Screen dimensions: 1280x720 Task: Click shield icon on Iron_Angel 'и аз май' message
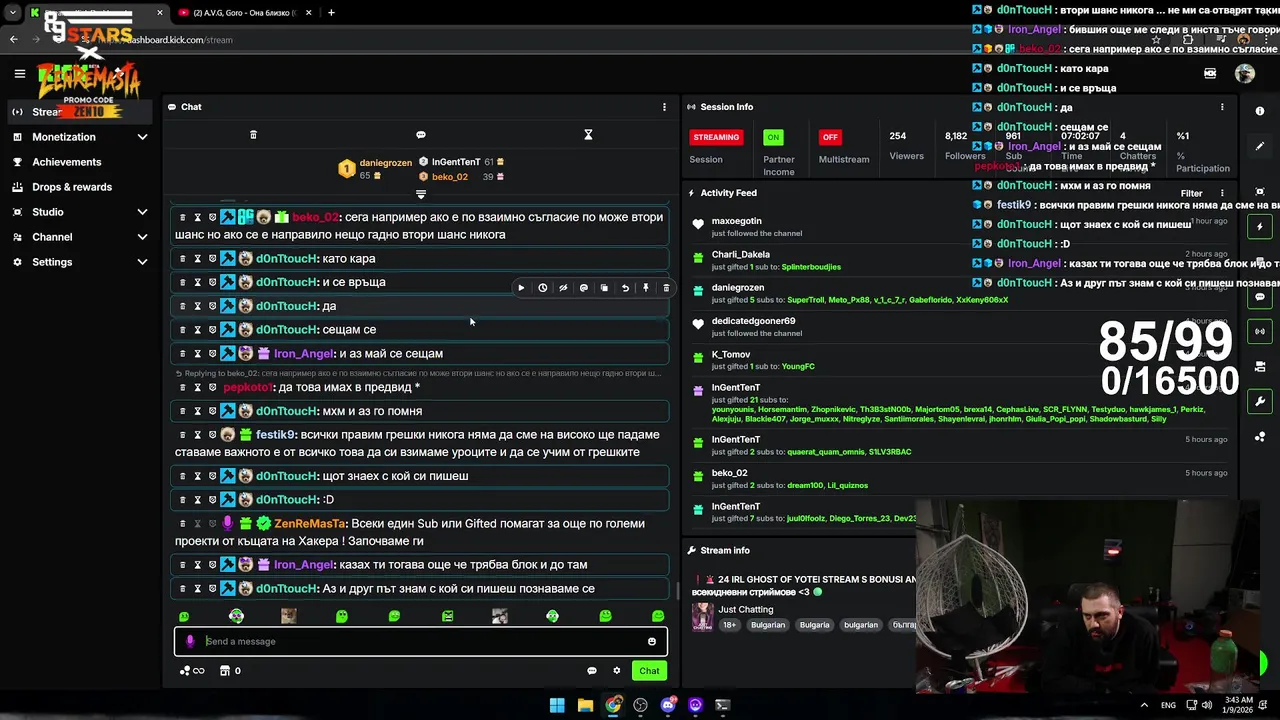(212, 353)
